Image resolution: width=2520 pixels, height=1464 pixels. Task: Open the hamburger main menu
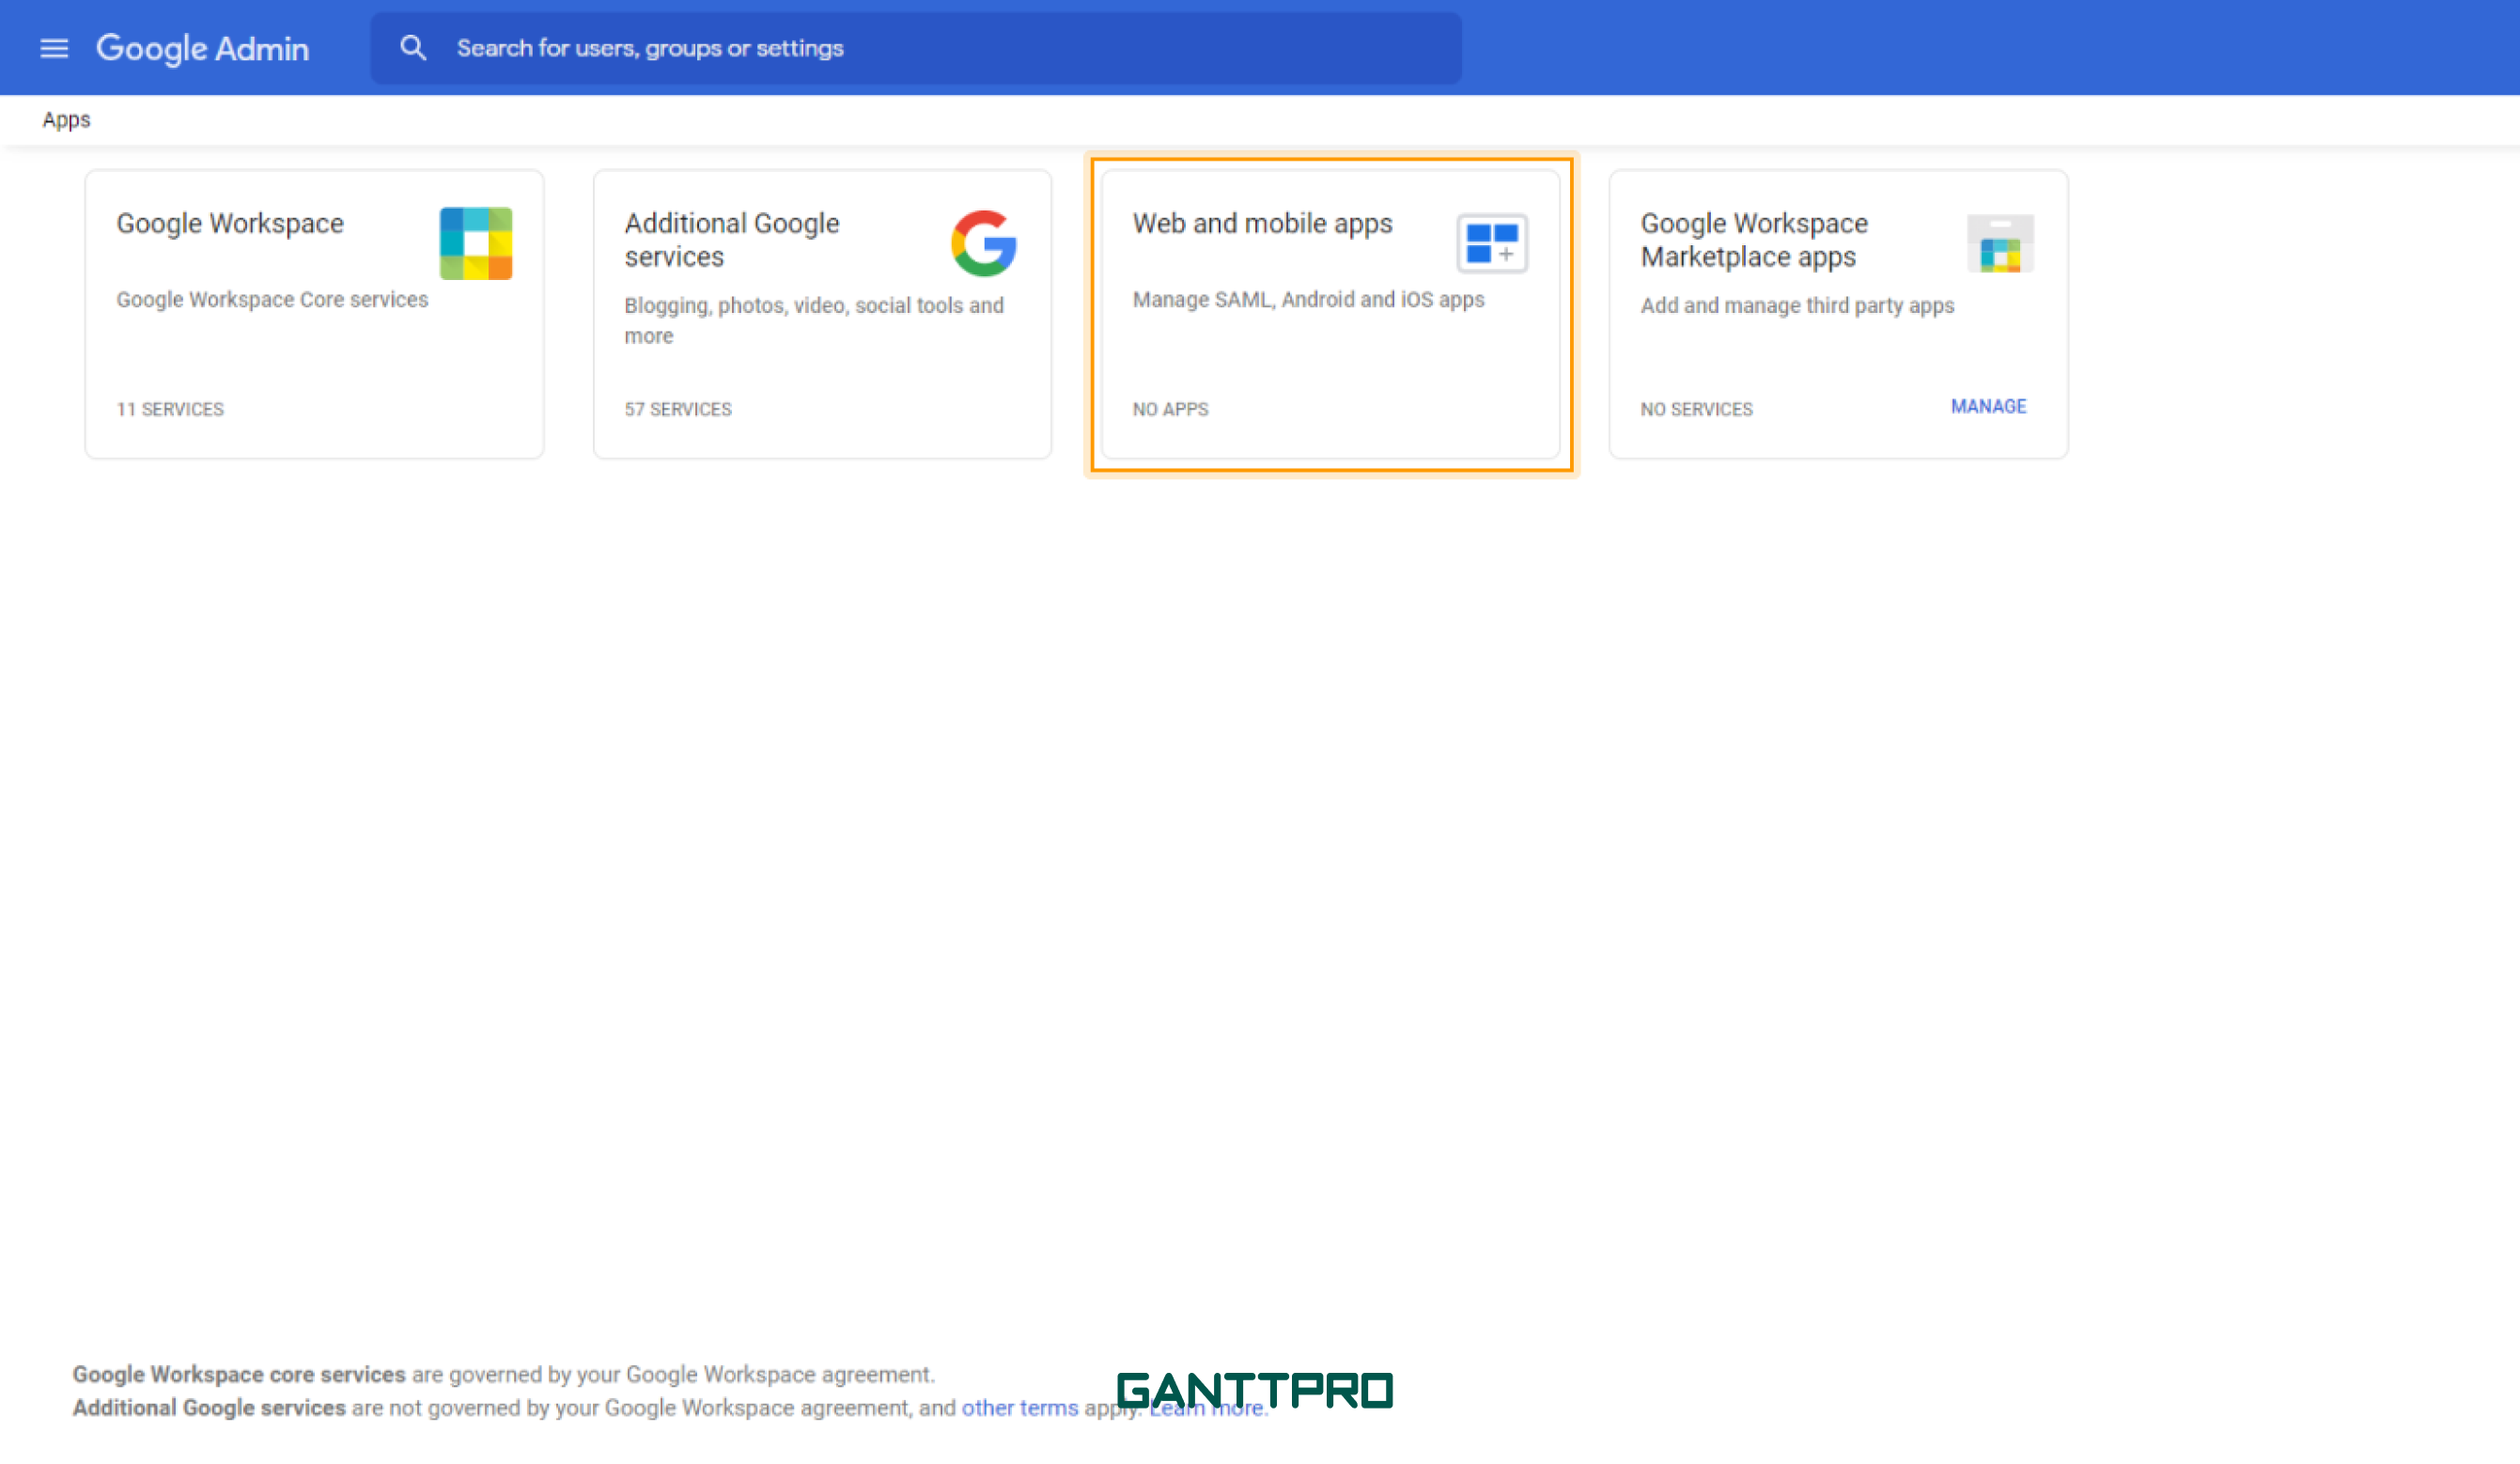pos(54,48)
